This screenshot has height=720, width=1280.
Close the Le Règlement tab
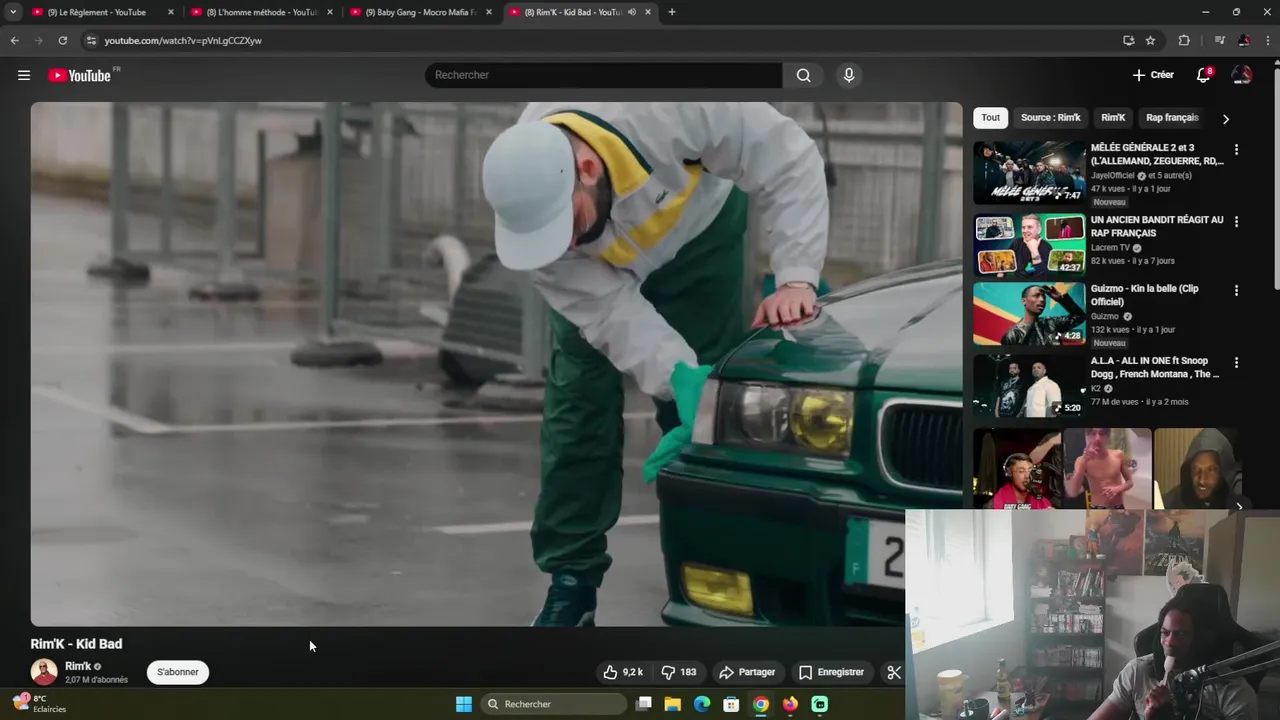click(170, 12)
